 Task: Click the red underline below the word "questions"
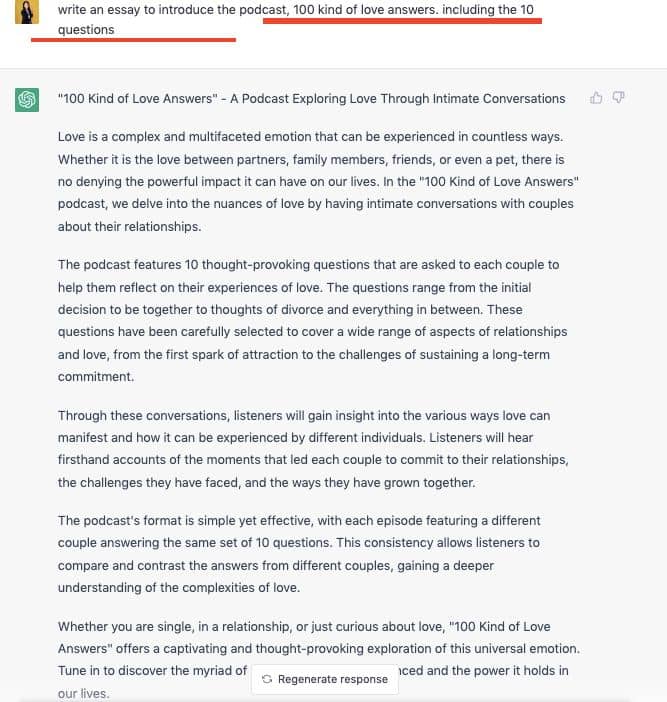(133, 41)
